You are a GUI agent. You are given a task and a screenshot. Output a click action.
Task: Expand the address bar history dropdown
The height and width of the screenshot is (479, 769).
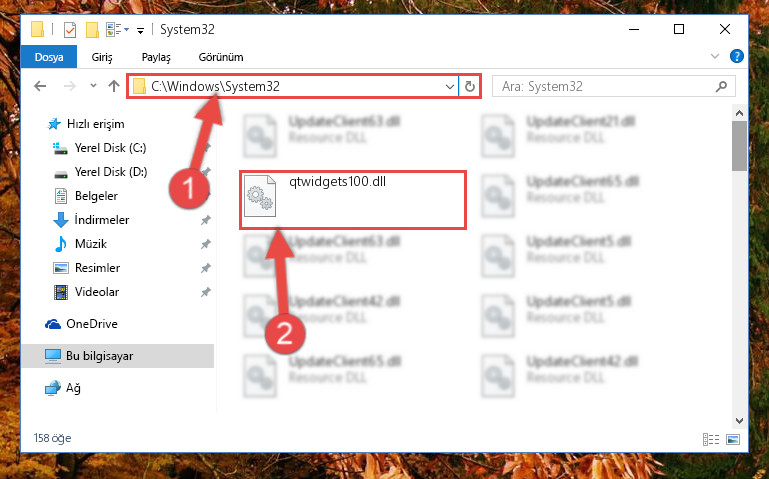click(449, 87)
